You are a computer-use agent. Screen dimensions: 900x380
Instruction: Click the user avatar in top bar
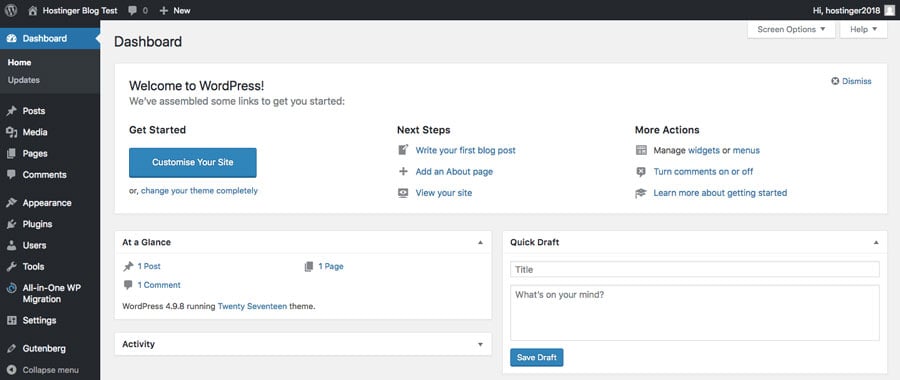tap(889, 10)
